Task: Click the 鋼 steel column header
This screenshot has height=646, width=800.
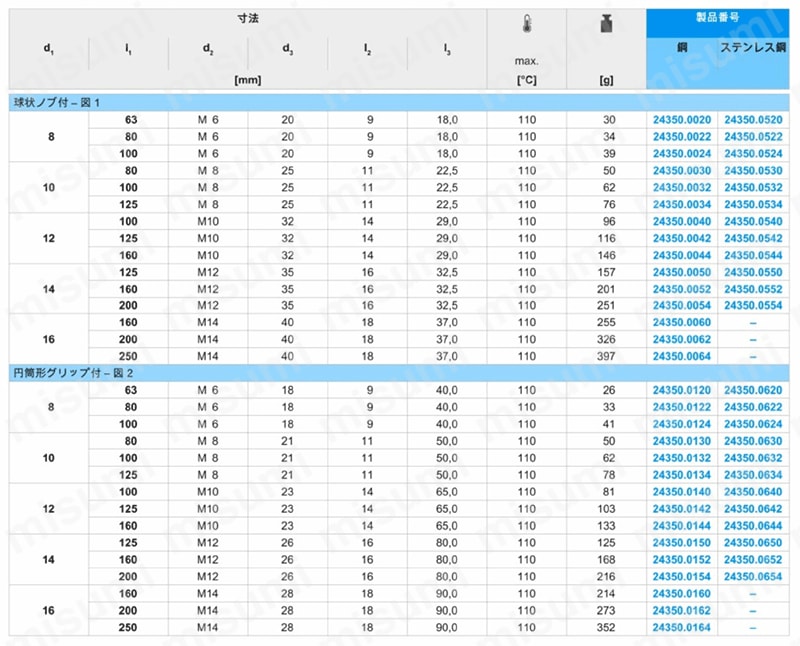Action: point(682,47)
